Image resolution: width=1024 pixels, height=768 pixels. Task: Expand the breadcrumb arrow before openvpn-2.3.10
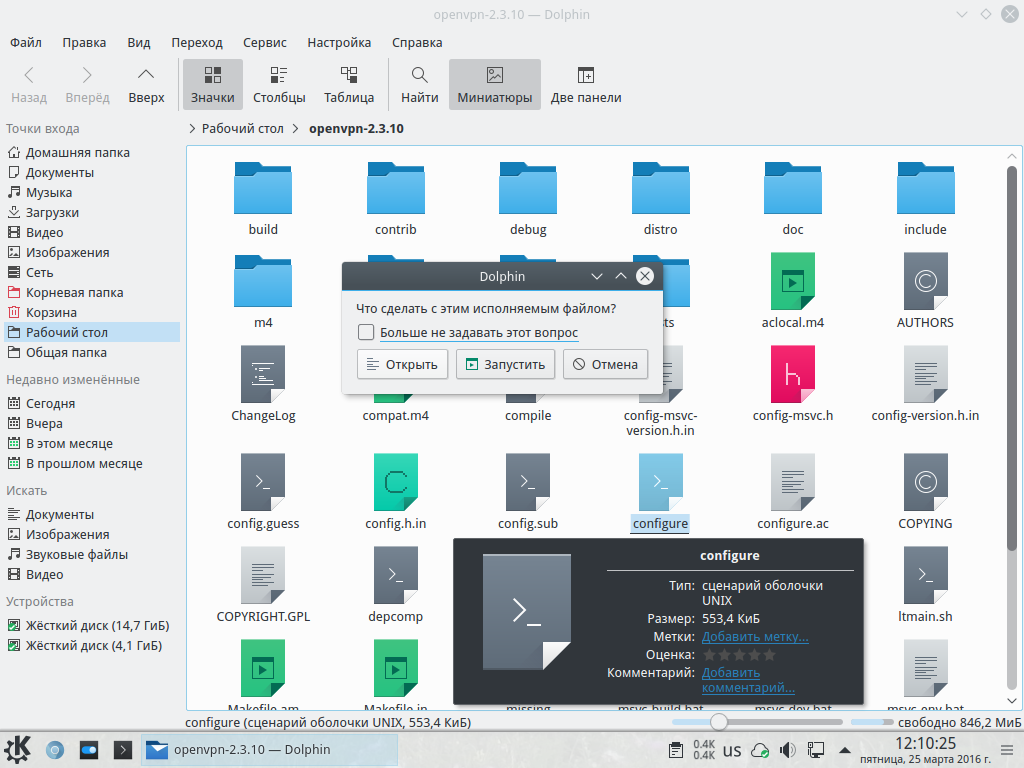[x=295, y=129]
